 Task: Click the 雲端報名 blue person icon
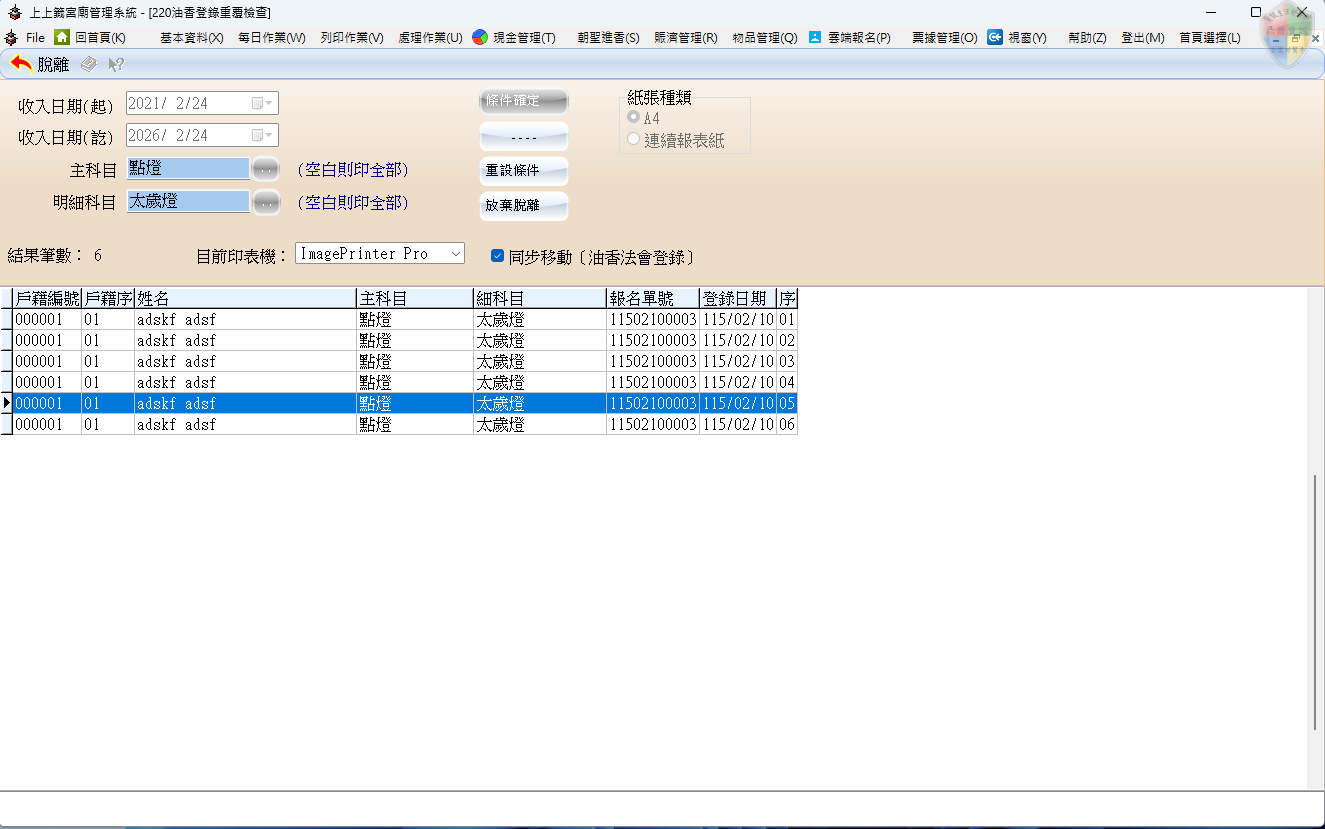click(815, 37)
